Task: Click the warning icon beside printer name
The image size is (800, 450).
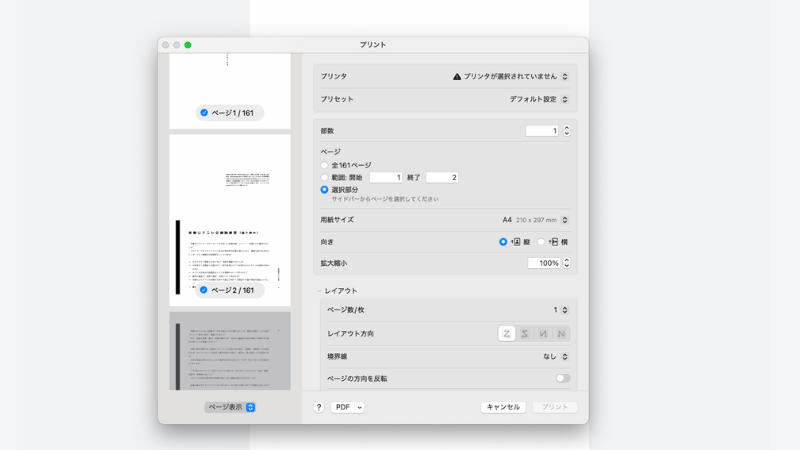Action: (x=457, y=77)
